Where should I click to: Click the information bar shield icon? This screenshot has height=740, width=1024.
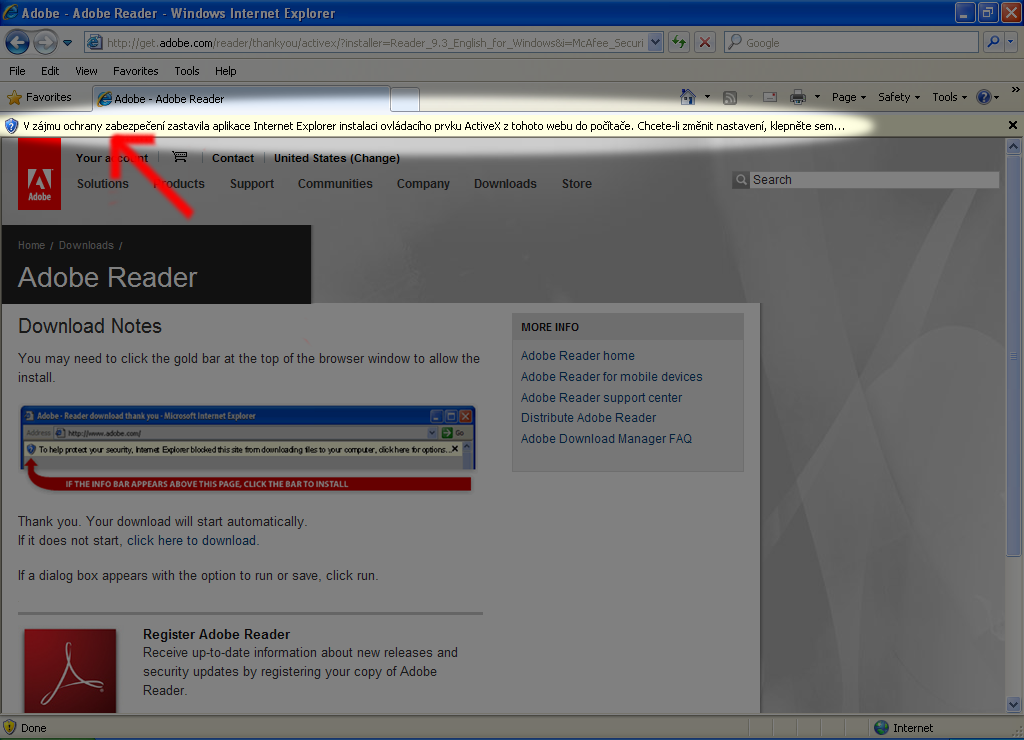coord(11,126)
